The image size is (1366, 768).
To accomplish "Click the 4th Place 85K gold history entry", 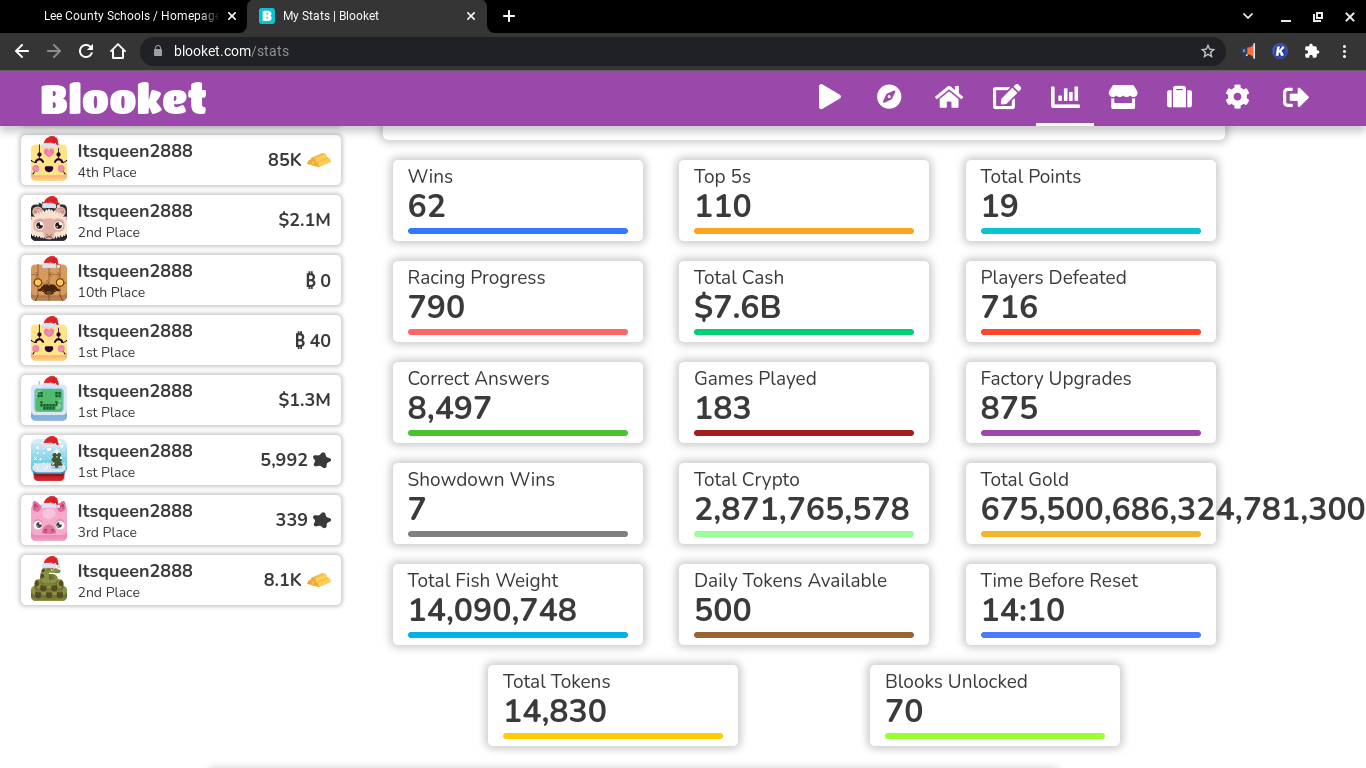I will tap(181, 160).
